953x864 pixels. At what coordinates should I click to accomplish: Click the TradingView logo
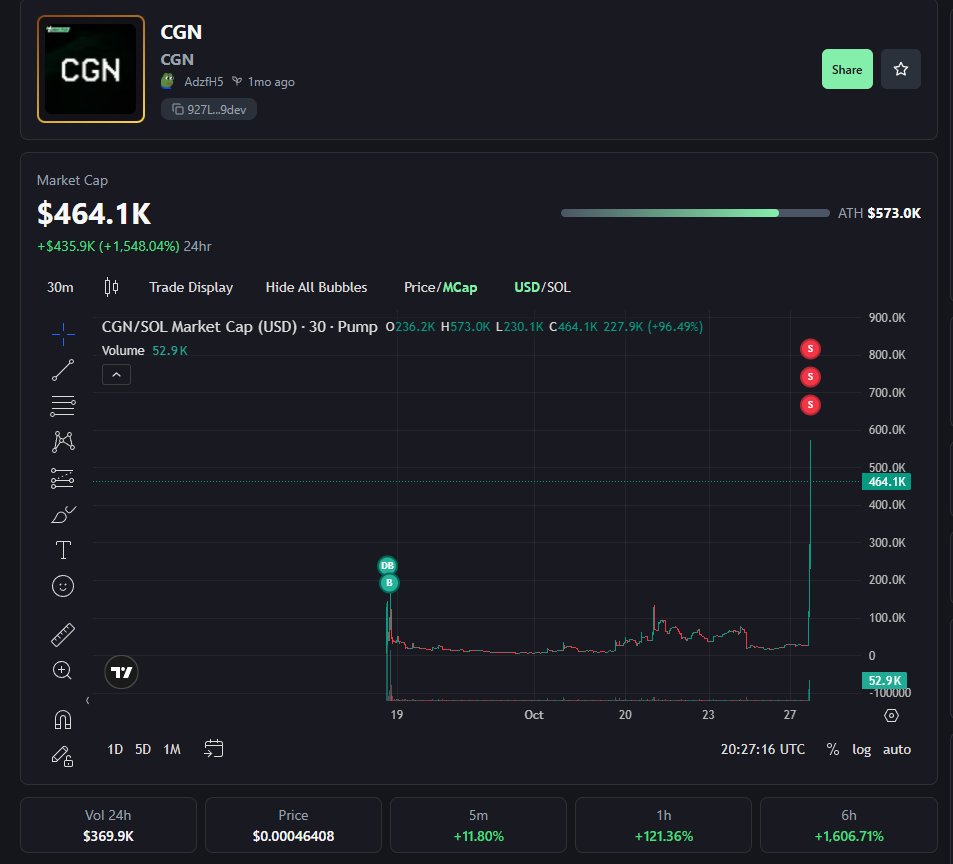122,672
